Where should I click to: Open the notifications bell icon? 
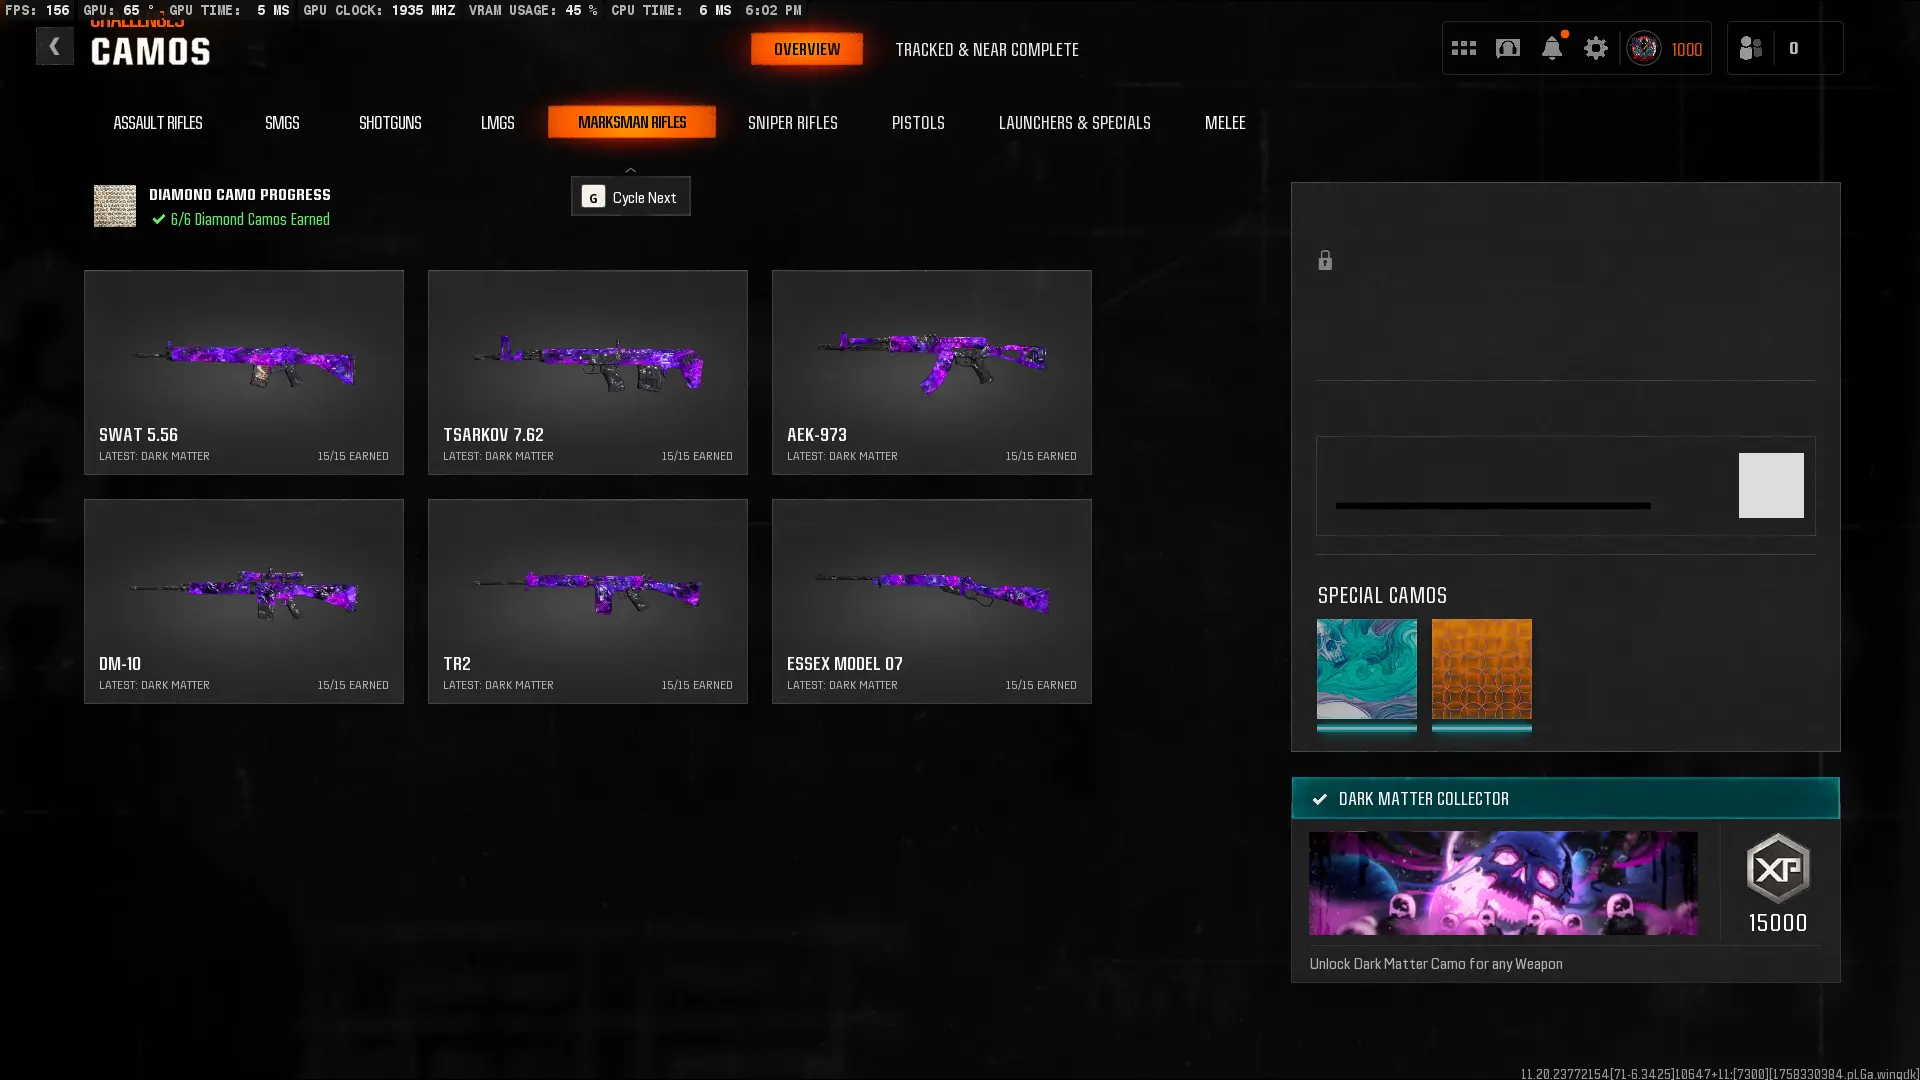tap(1551, 48)
